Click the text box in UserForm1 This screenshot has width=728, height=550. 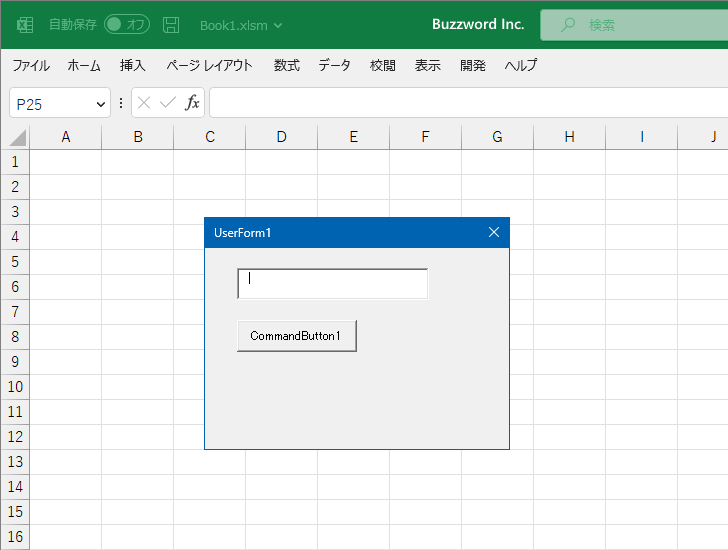coord(332,284)
